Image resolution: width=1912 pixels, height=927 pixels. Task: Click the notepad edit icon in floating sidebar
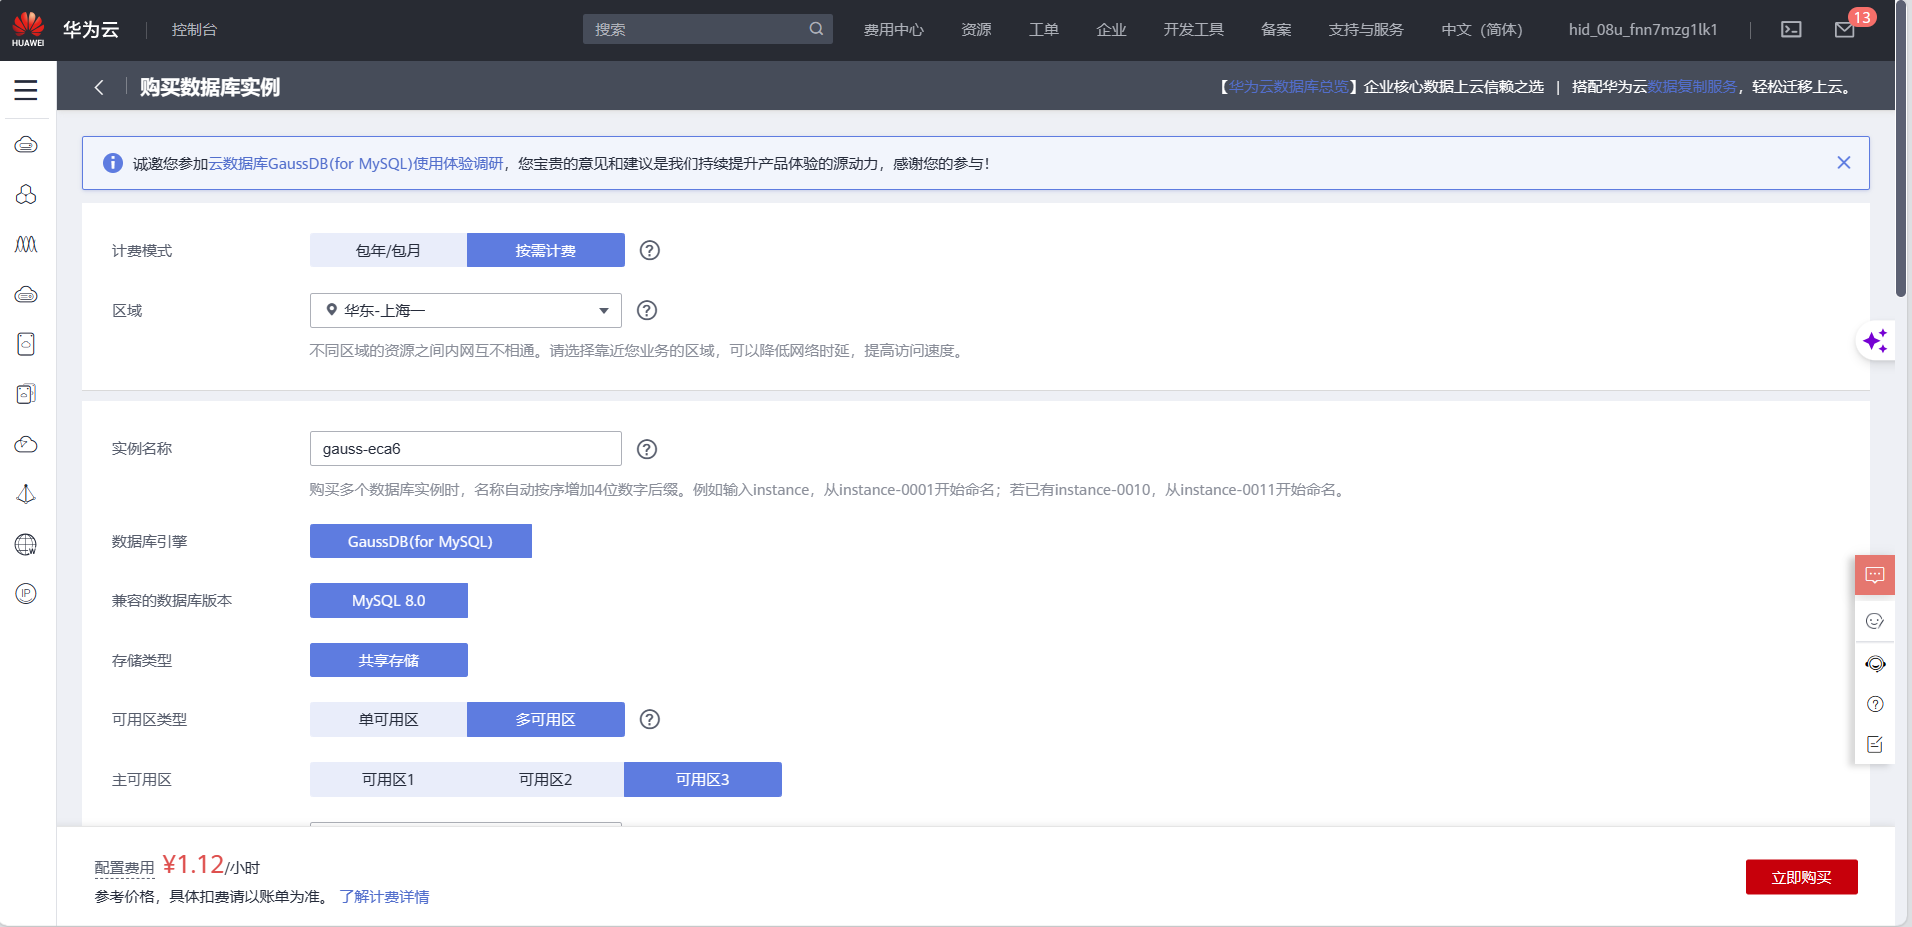coord(1875,744)
